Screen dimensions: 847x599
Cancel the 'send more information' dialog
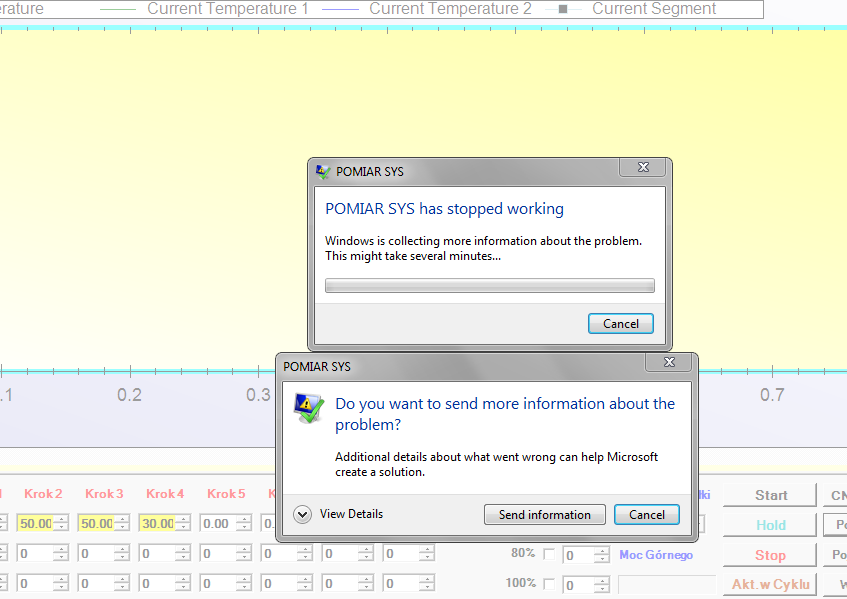(x=647, y=515)
